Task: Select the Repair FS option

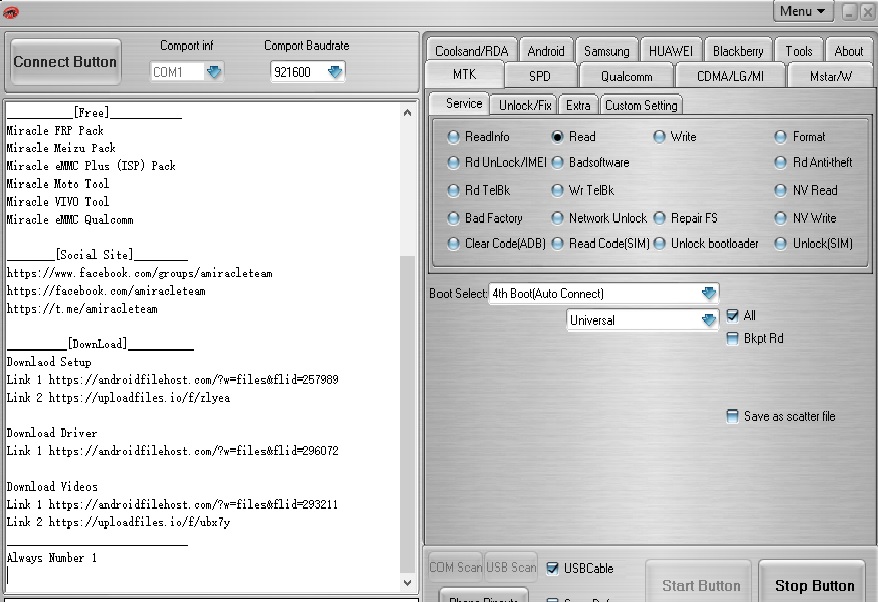Action: coord(660,218)
